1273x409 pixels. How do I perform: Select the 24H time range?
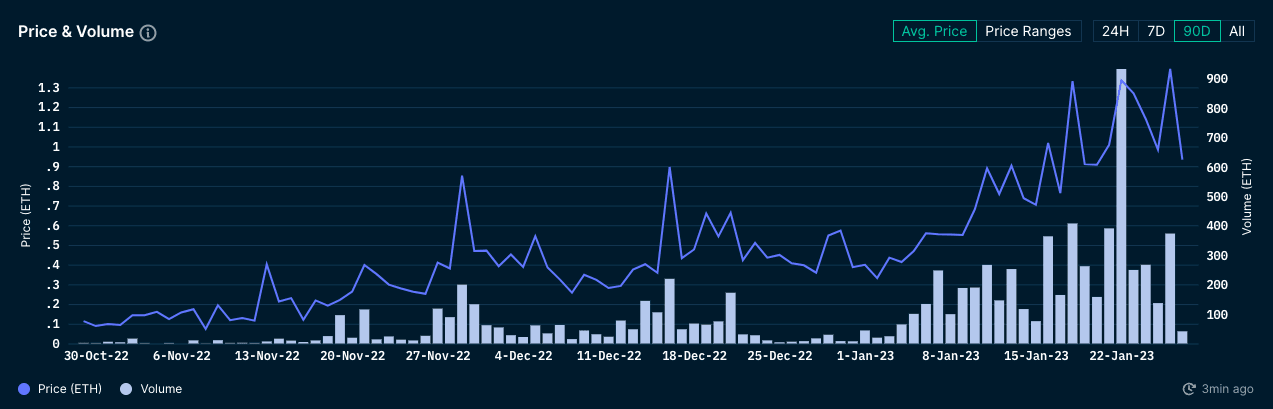[x=1115, y=31]
